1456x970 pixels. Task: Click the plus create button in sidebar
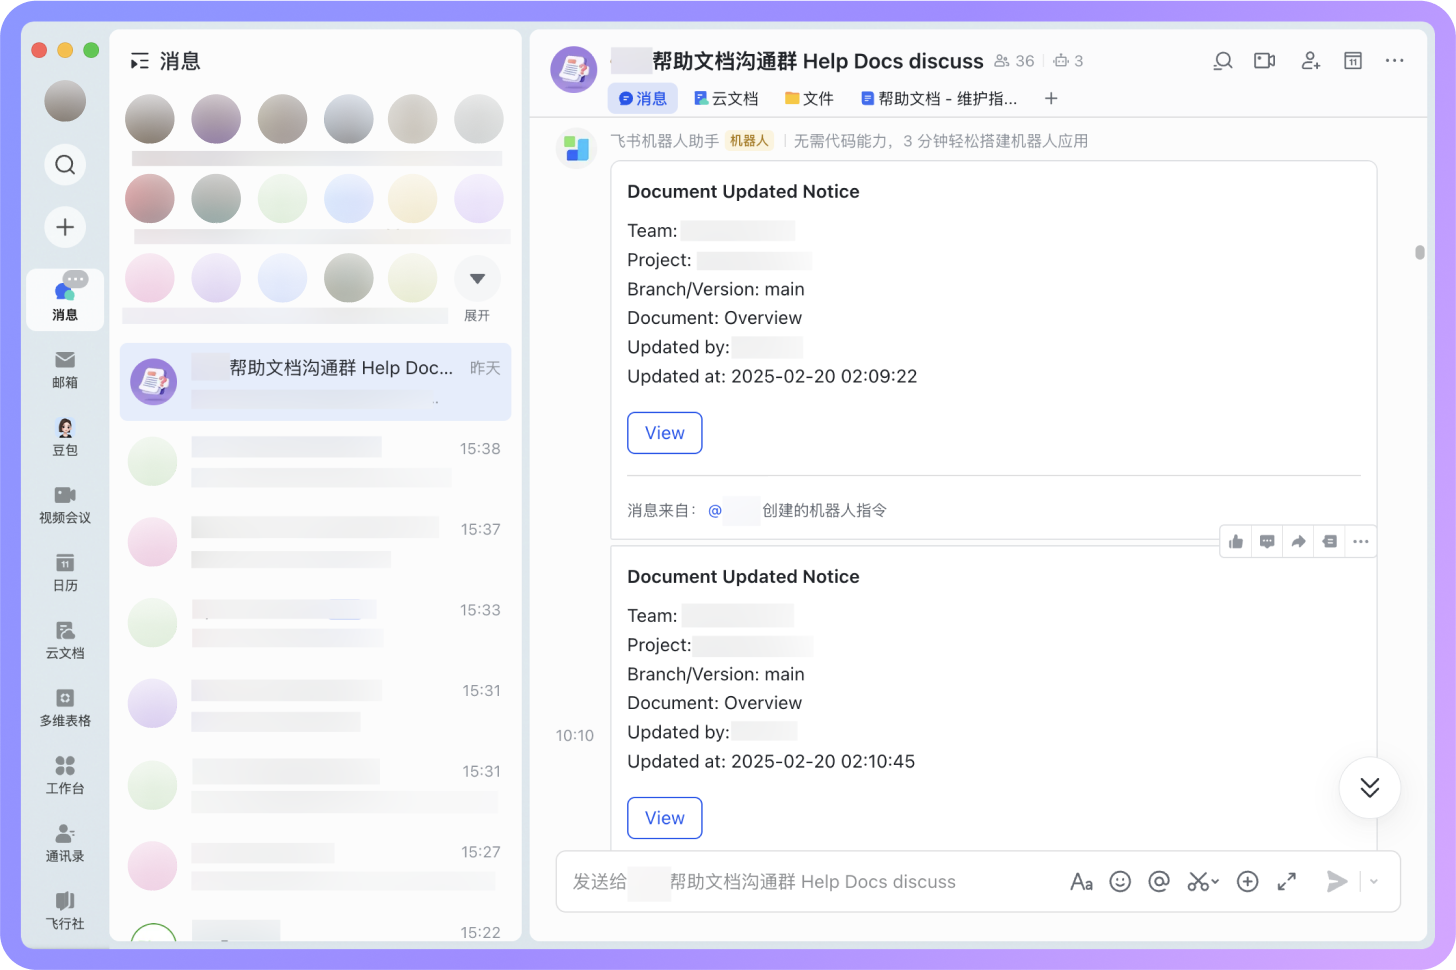(65, 227)
